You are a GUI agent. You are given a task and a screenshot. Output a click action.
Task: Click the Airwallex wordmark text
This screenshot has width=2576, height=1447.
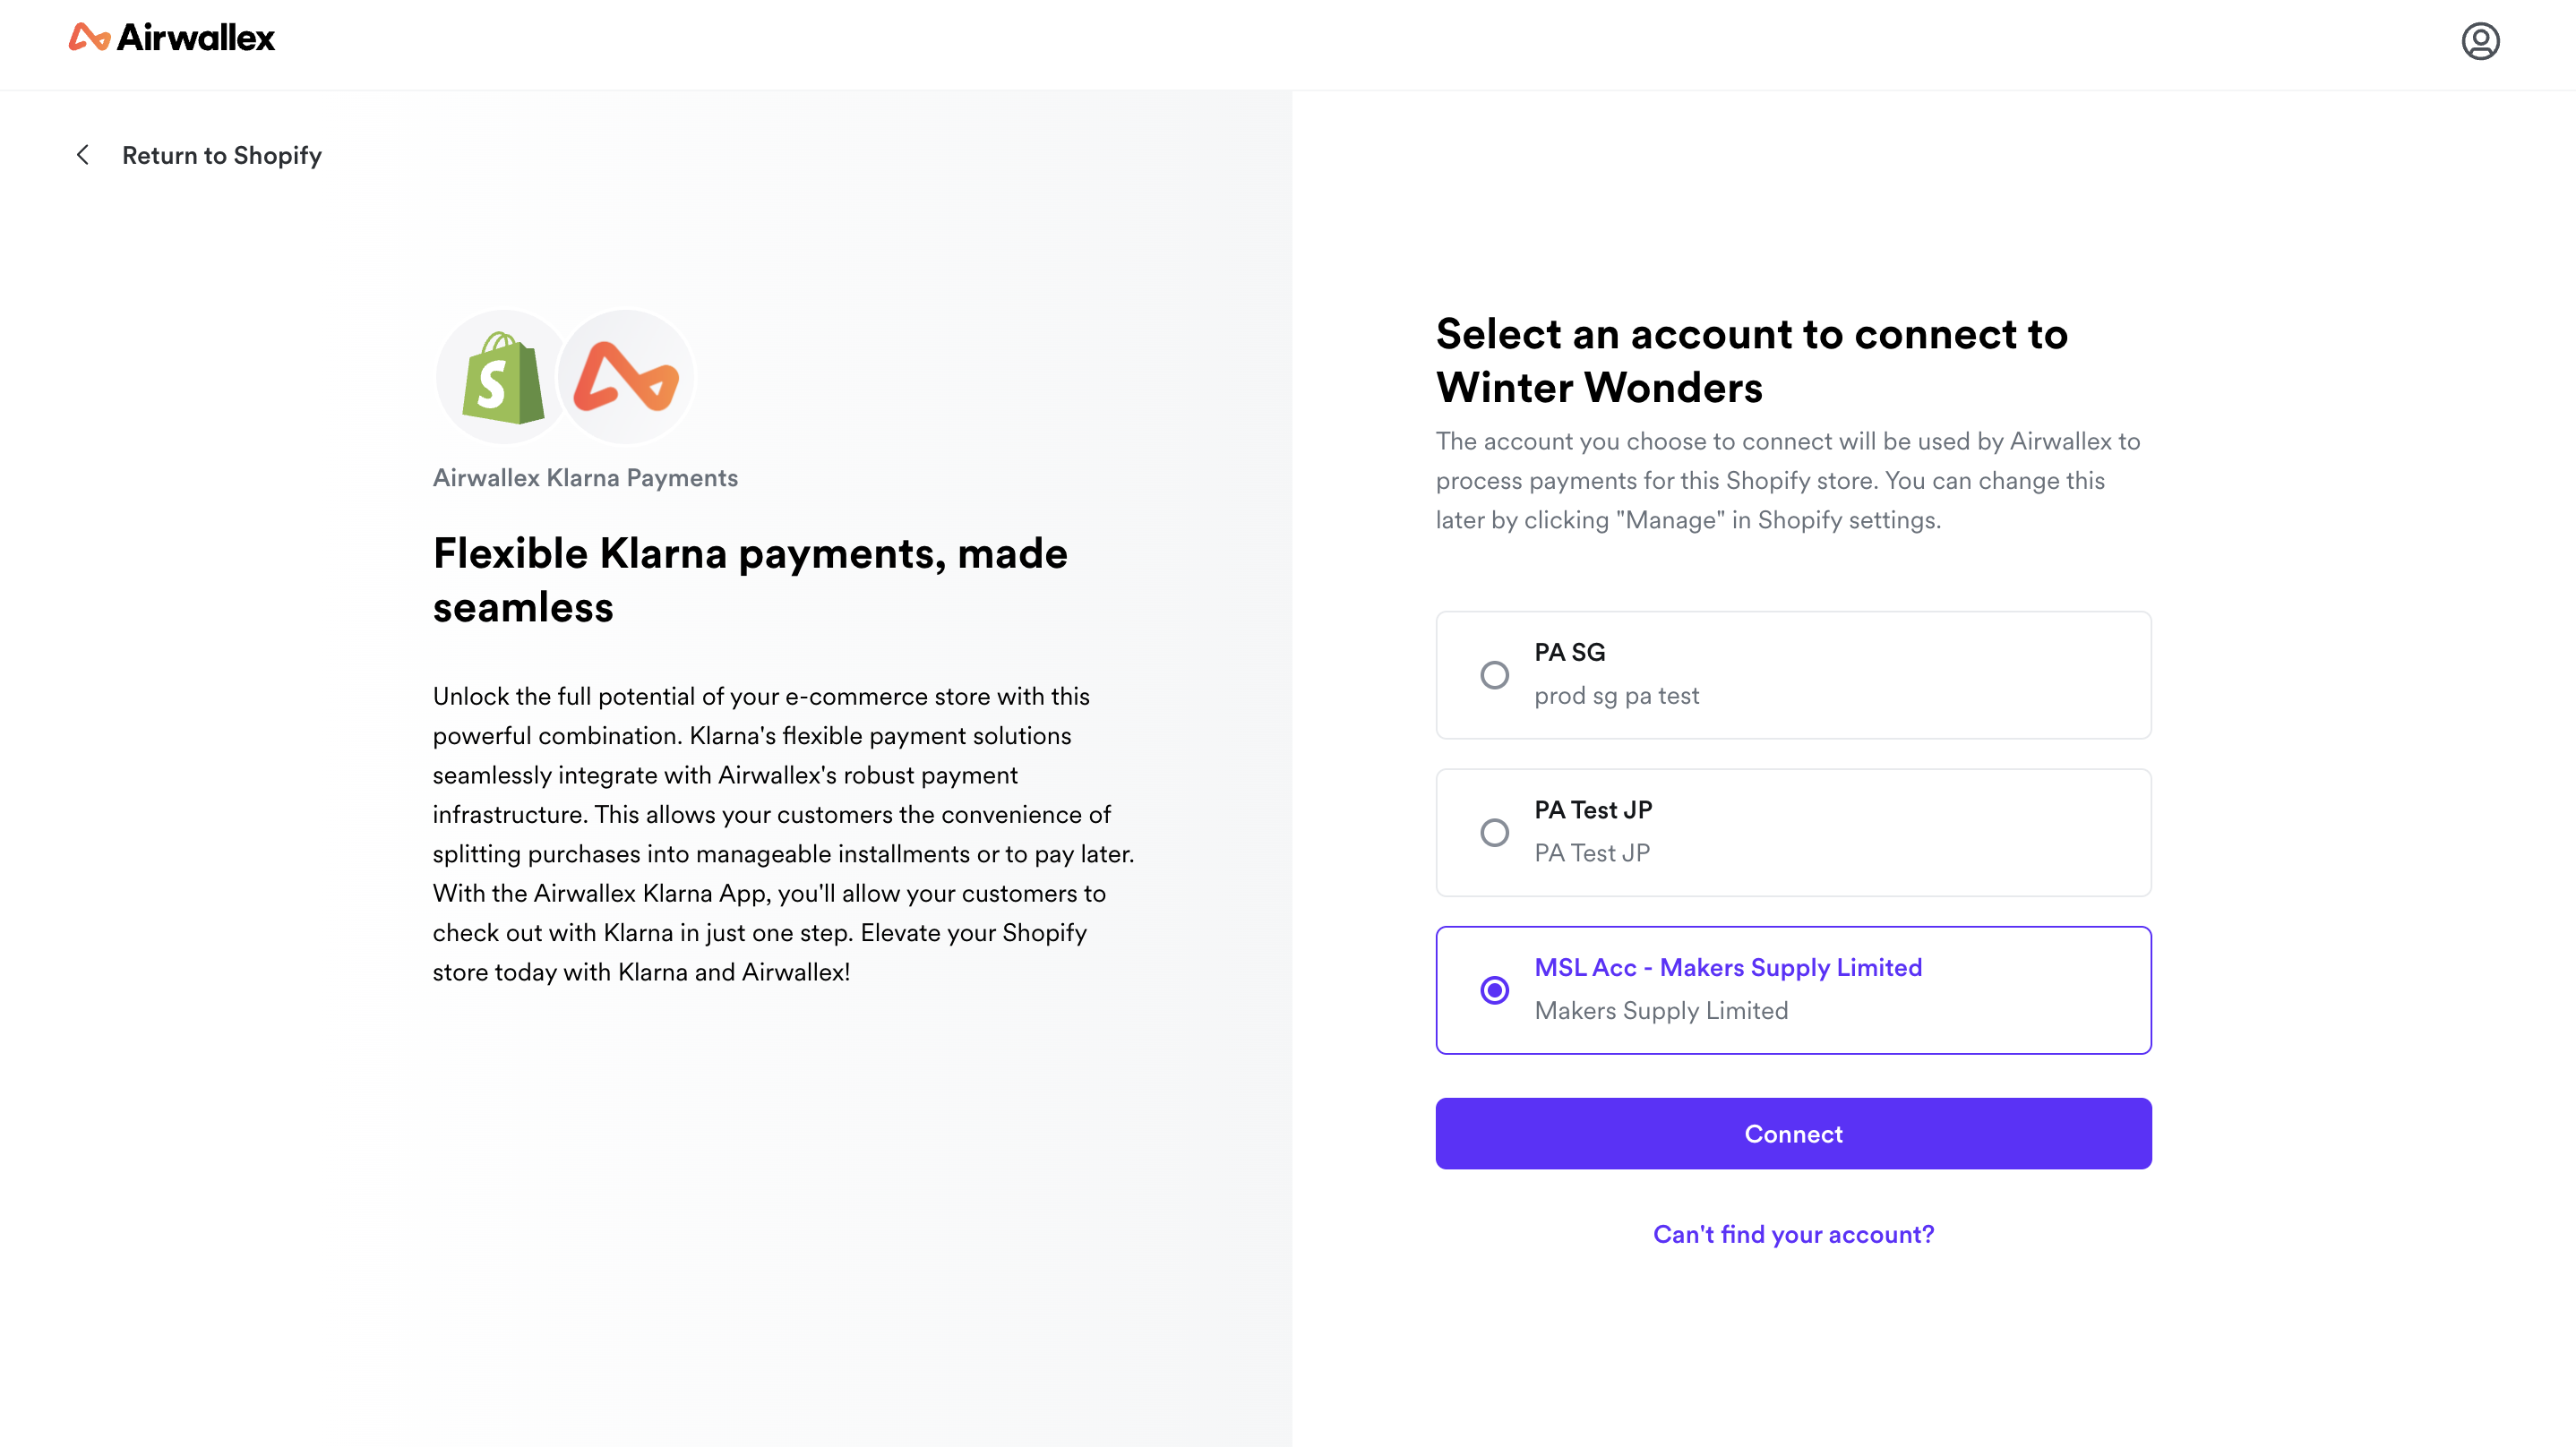[196, 38]
